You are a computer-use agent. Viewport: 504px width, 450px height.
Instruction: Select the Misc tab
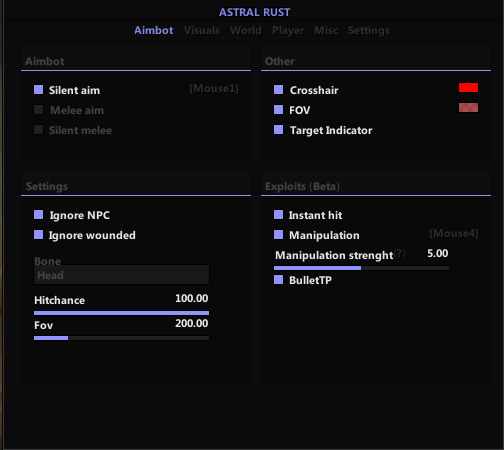[326, 30]
